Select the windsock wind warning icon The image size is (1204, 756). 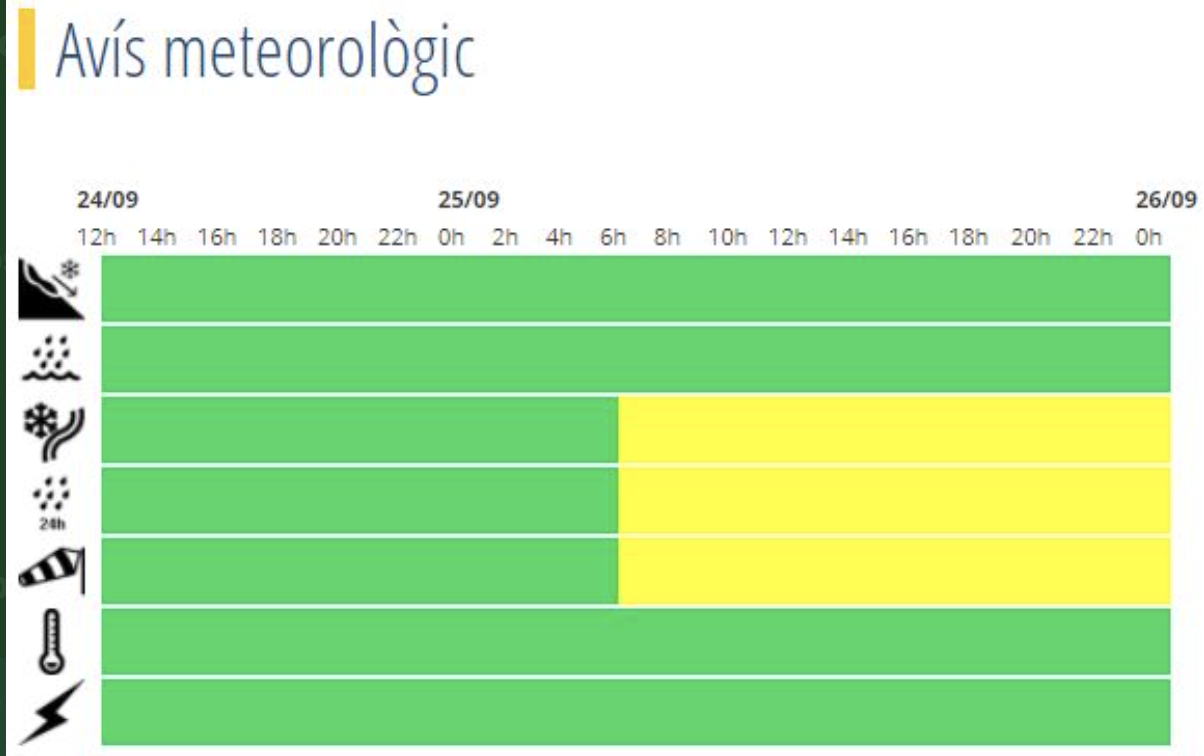(x=52, y=570)
